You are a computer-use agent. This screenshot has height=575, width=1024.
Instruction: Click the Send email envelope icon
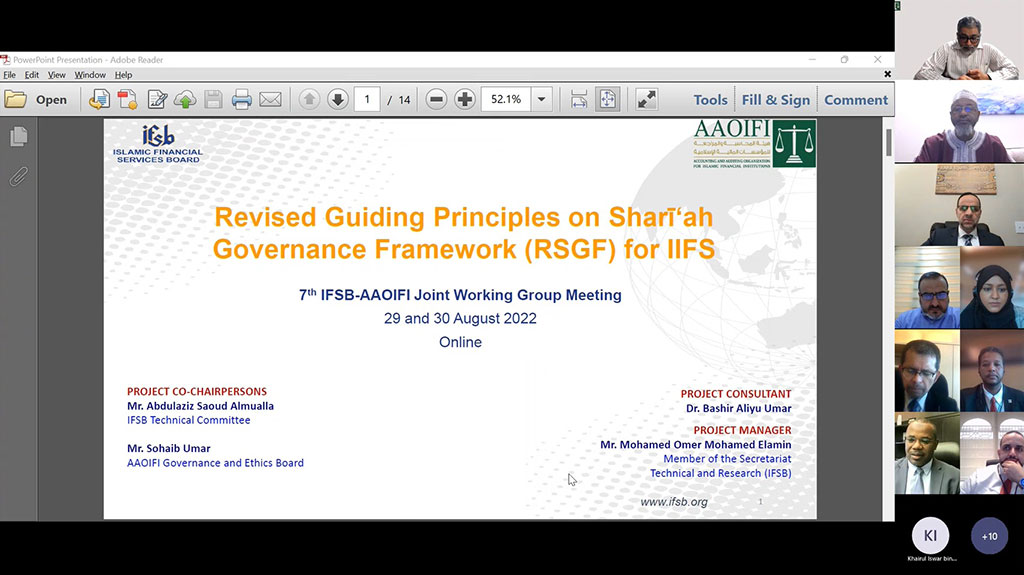click(270, 99)
